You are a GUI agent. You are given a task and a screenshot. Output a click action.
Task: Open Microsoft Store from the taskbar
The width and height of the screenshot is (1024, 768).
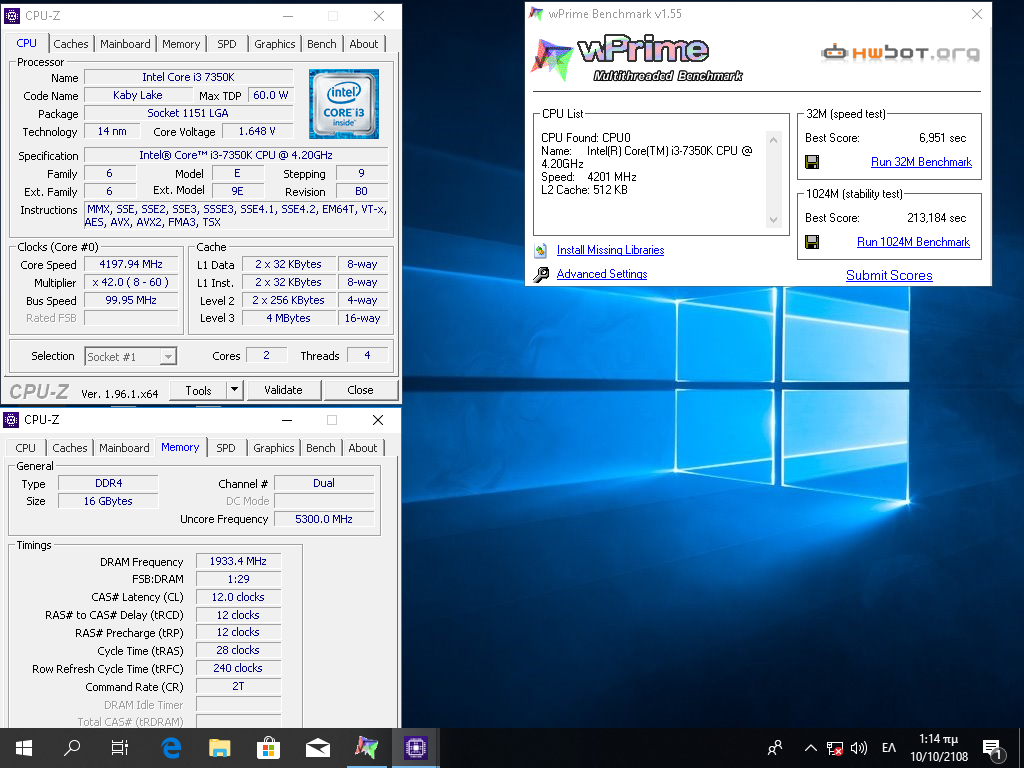click(268, 748)
